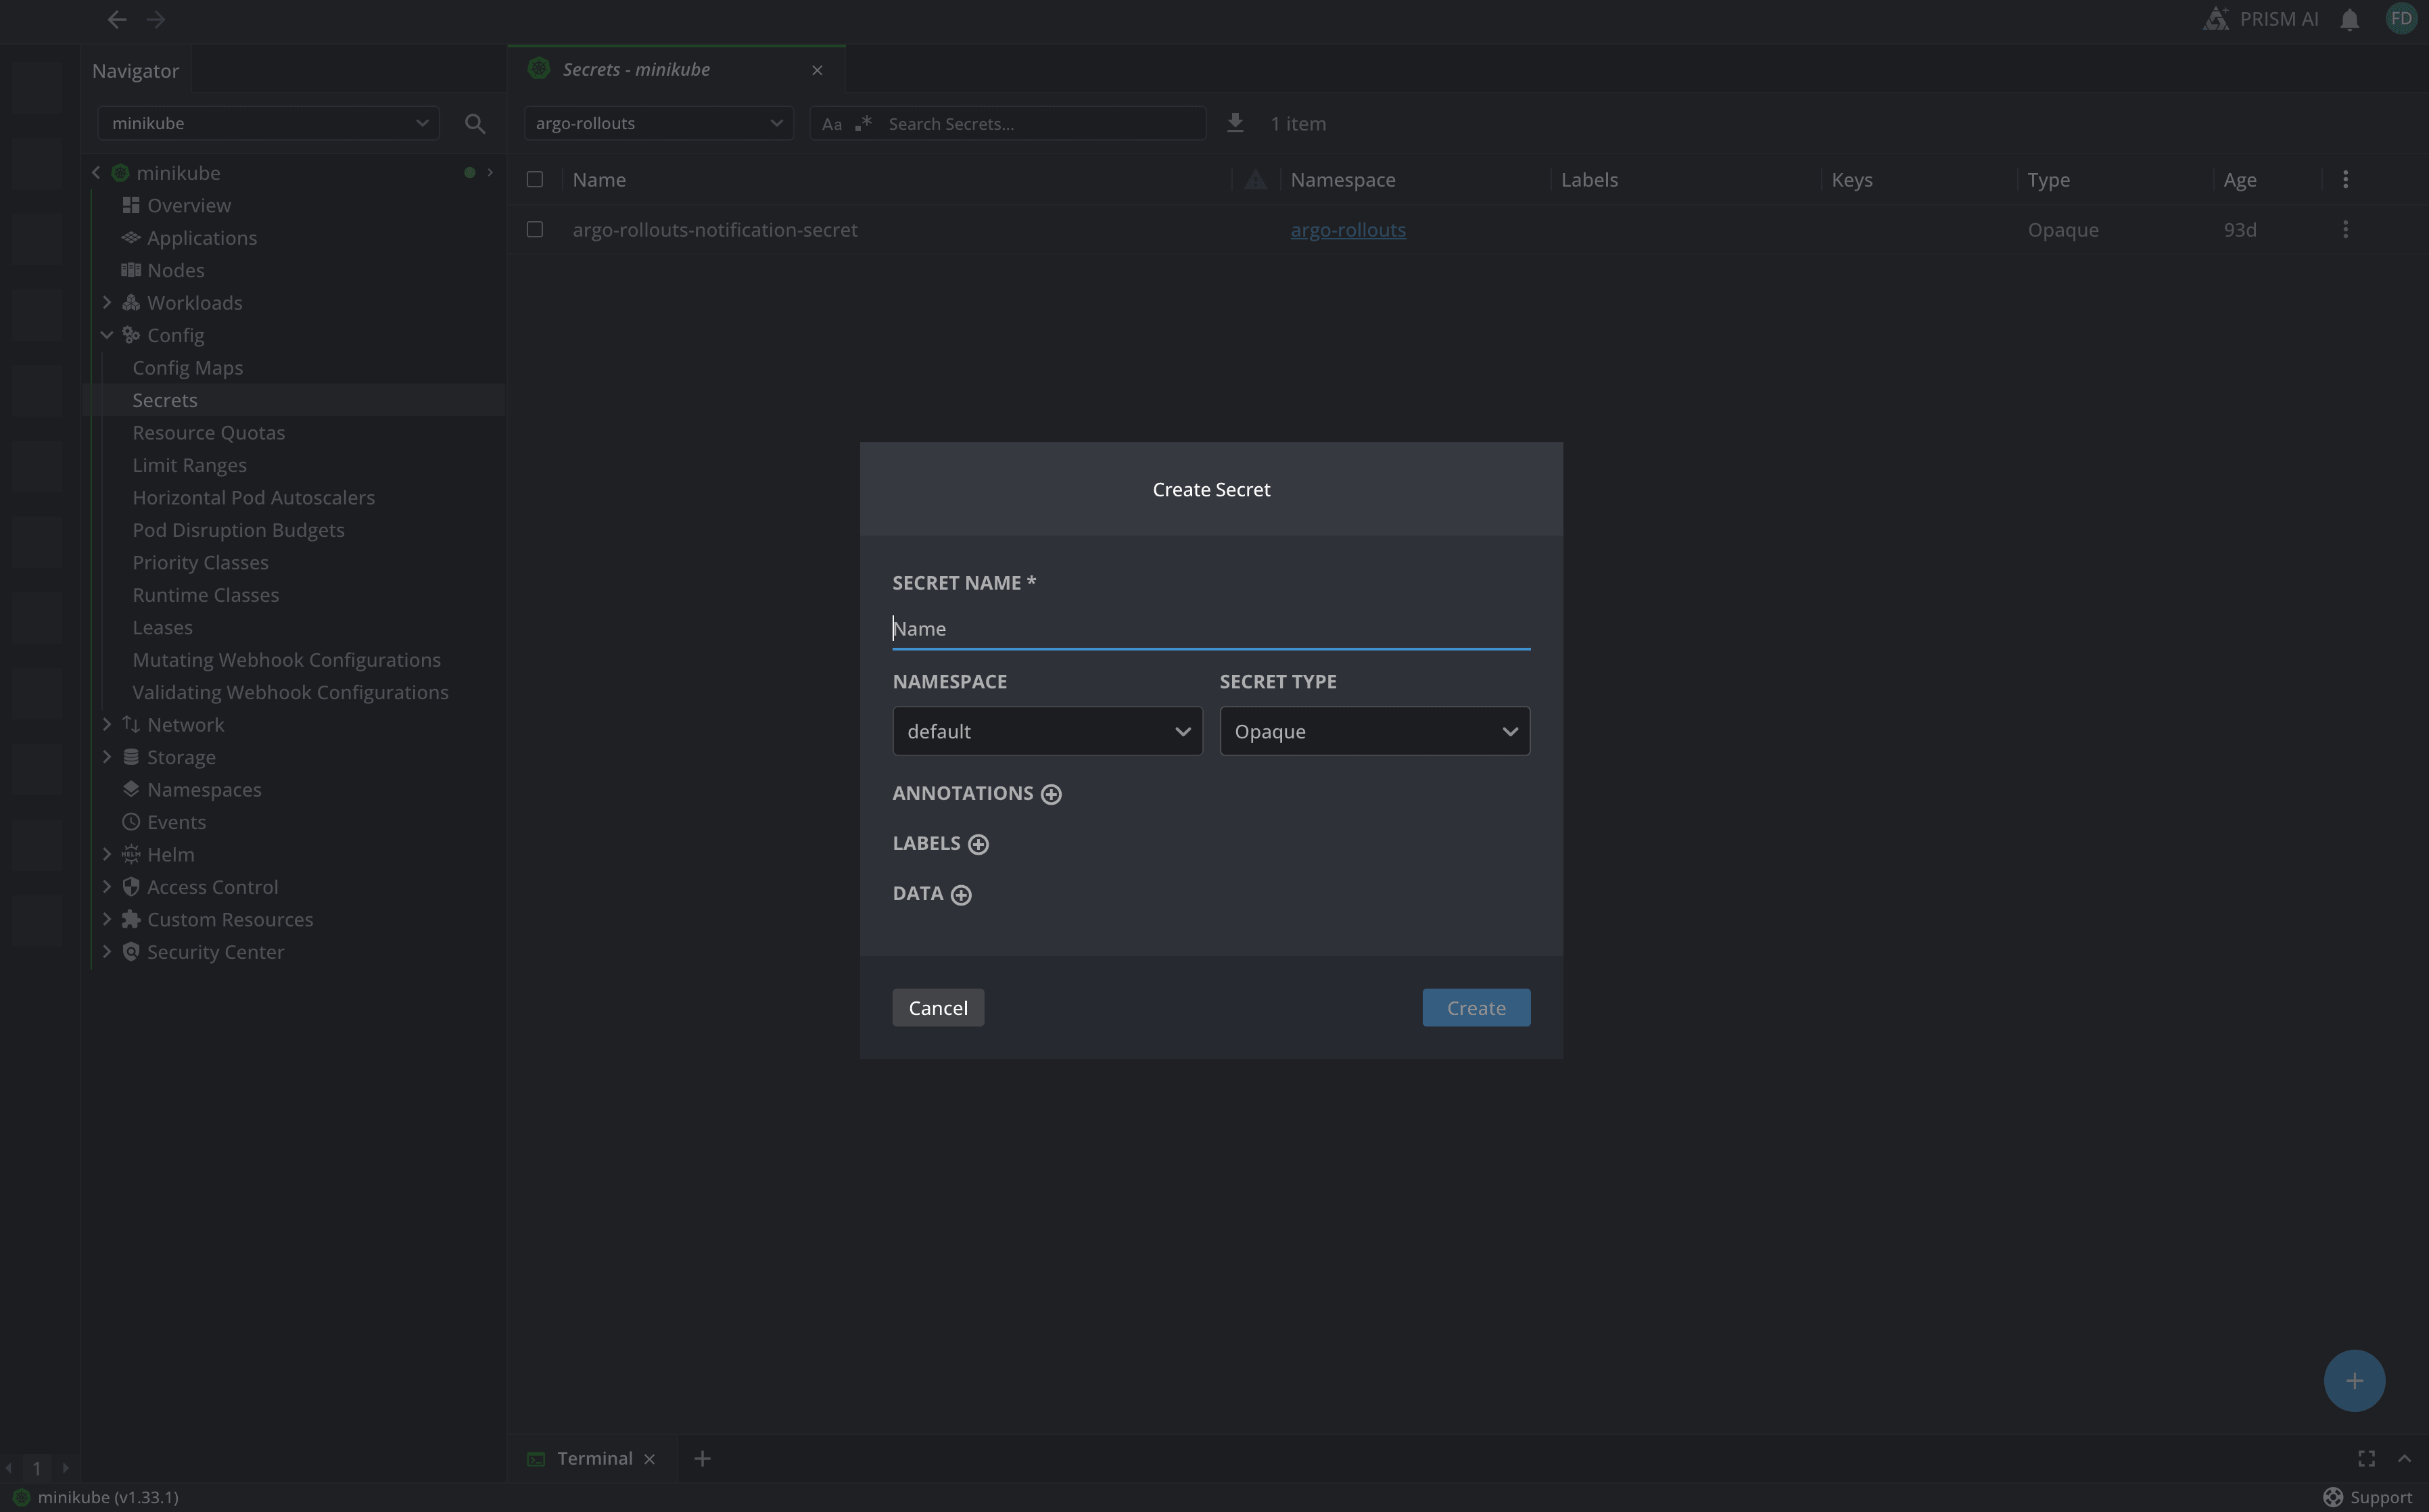2429x1512 pixels.
Task: Check the argo-rollouts-notification-secret row checkbox
Action: click(x=535, y=230)
